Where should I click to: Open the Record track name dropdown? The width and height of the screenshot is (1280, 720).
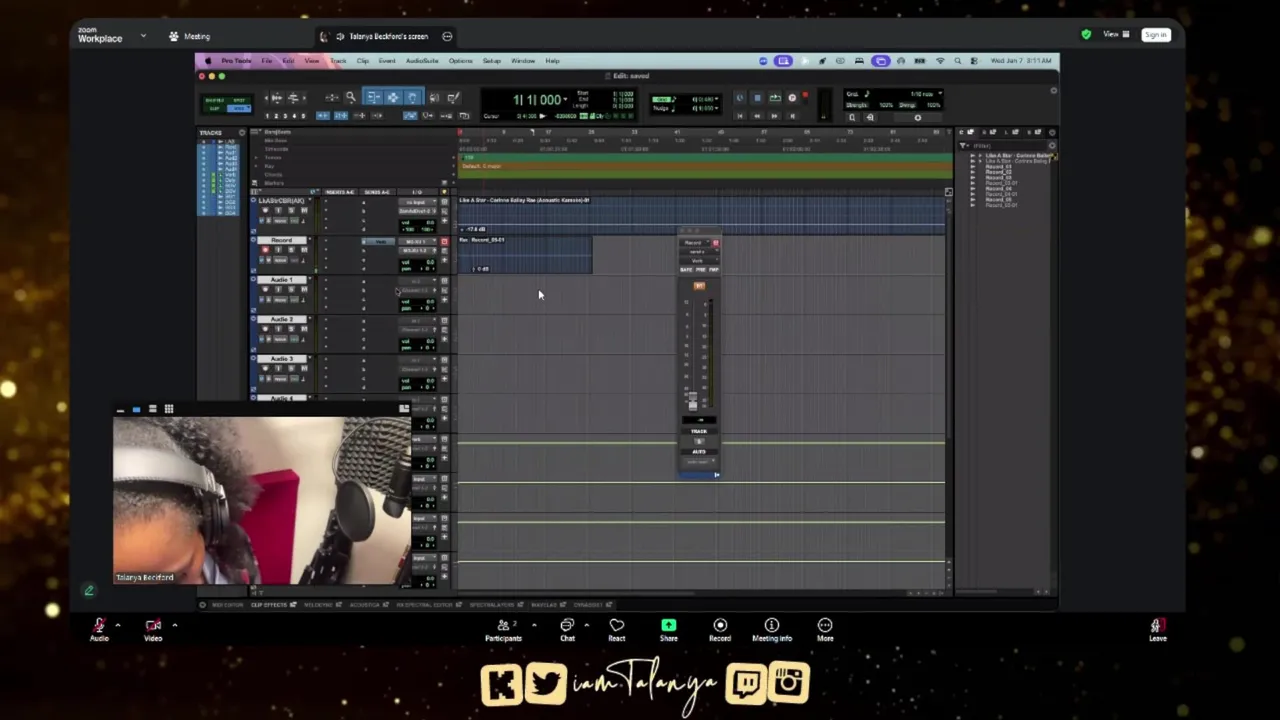coord(310,240)
